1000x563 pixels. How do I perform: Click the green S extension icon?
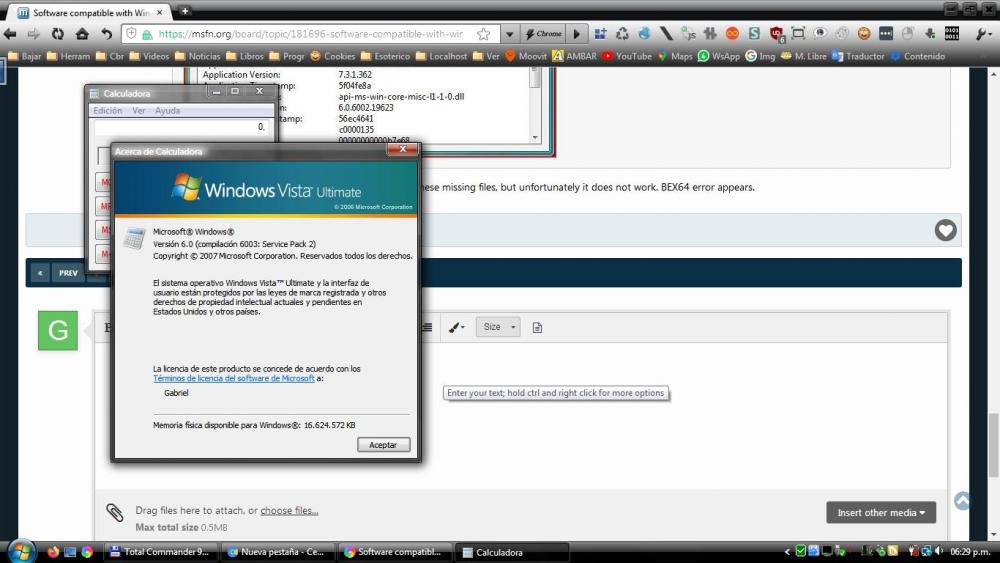[x=754, y=34]
